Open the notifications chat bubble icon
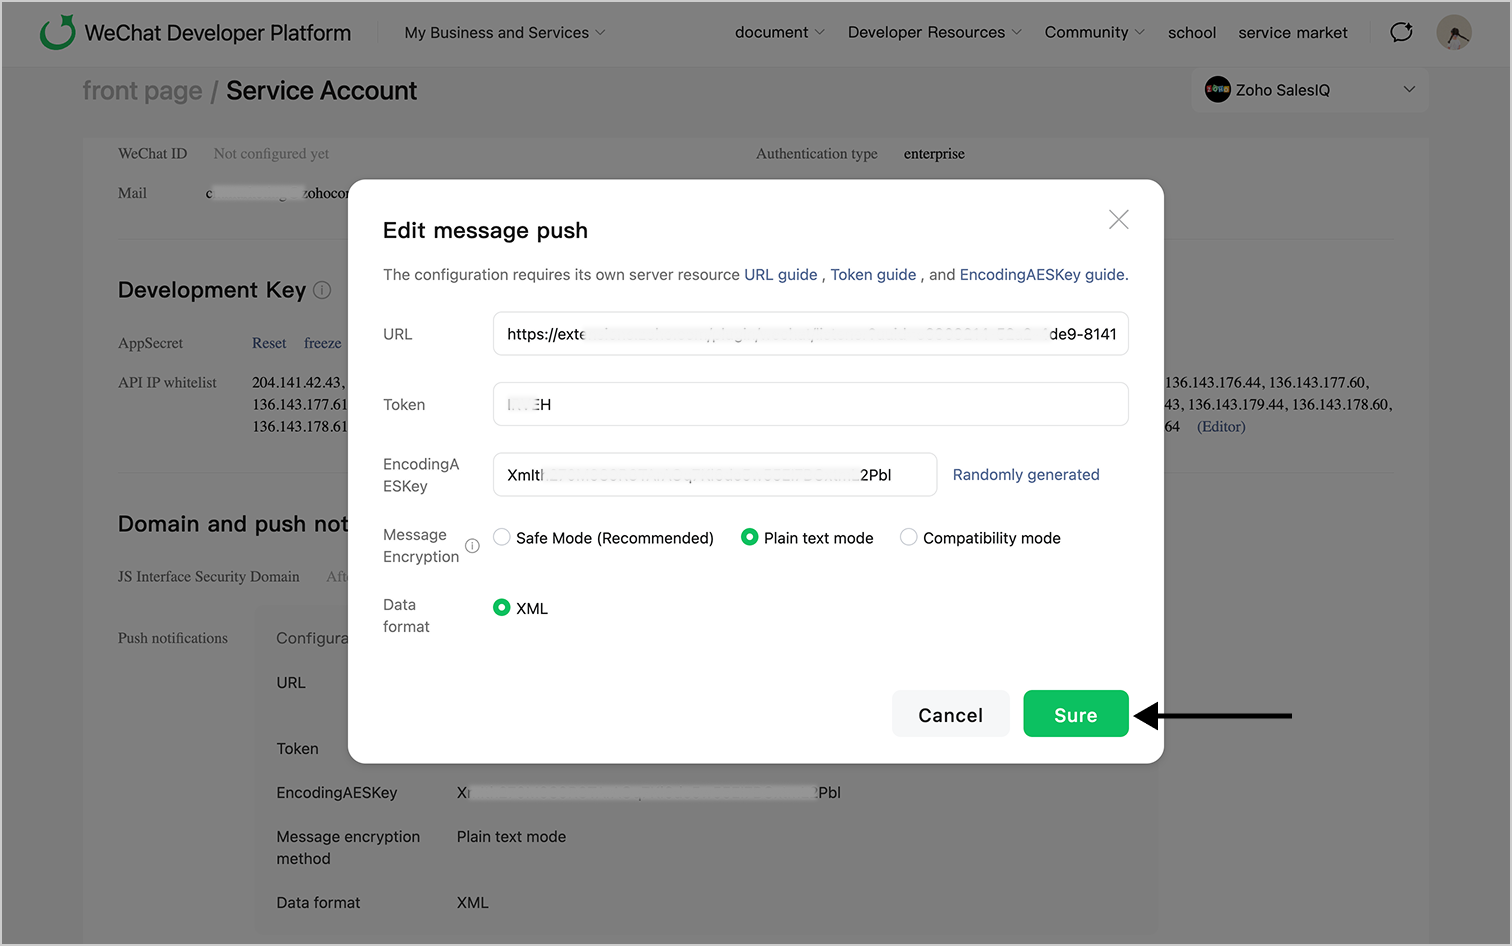The width and height of the screenshot is (1512, 946). click(1401, 32)
